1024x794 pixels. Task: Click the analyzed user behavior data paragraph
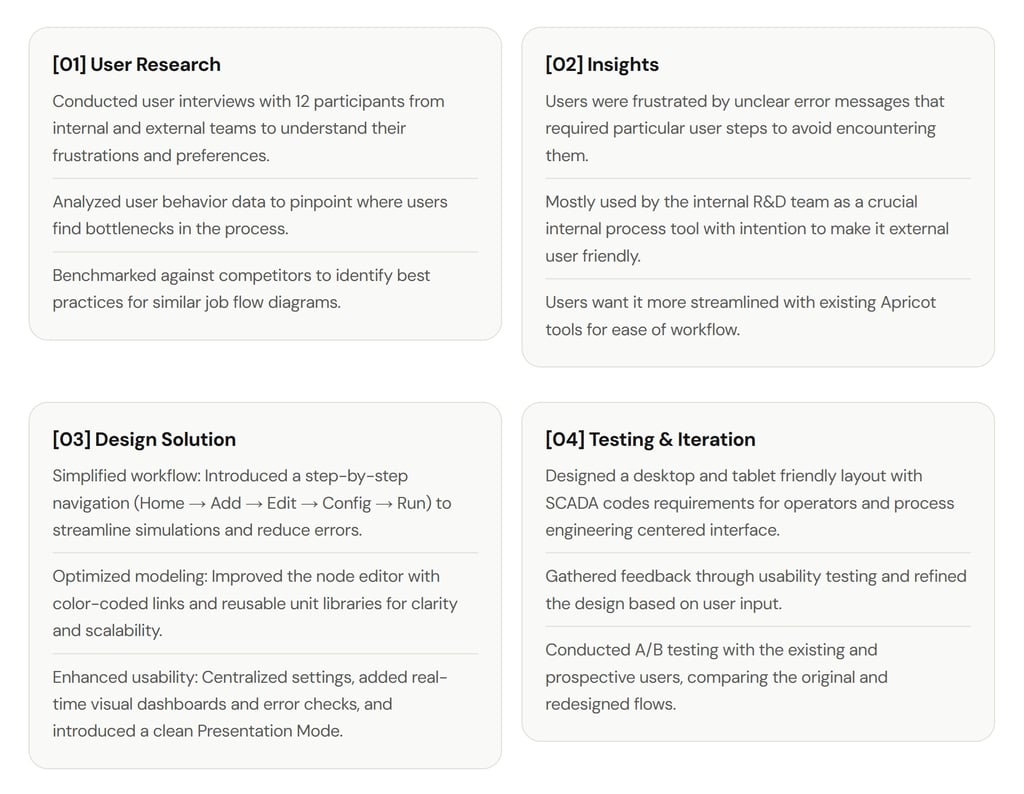[x=250, y=215]
